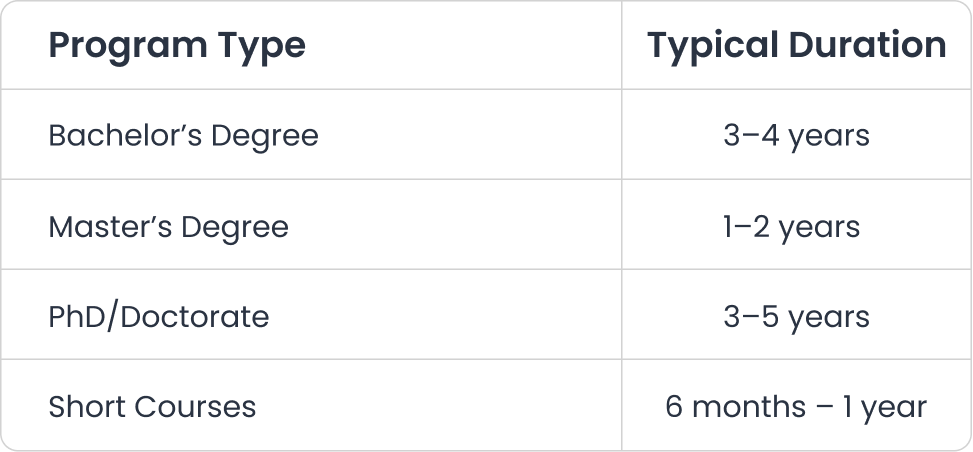Image resolution: width=973 pixels, height=452 pixels.
Task: Select the Master's Degree cell
Action: coord(168,226)
